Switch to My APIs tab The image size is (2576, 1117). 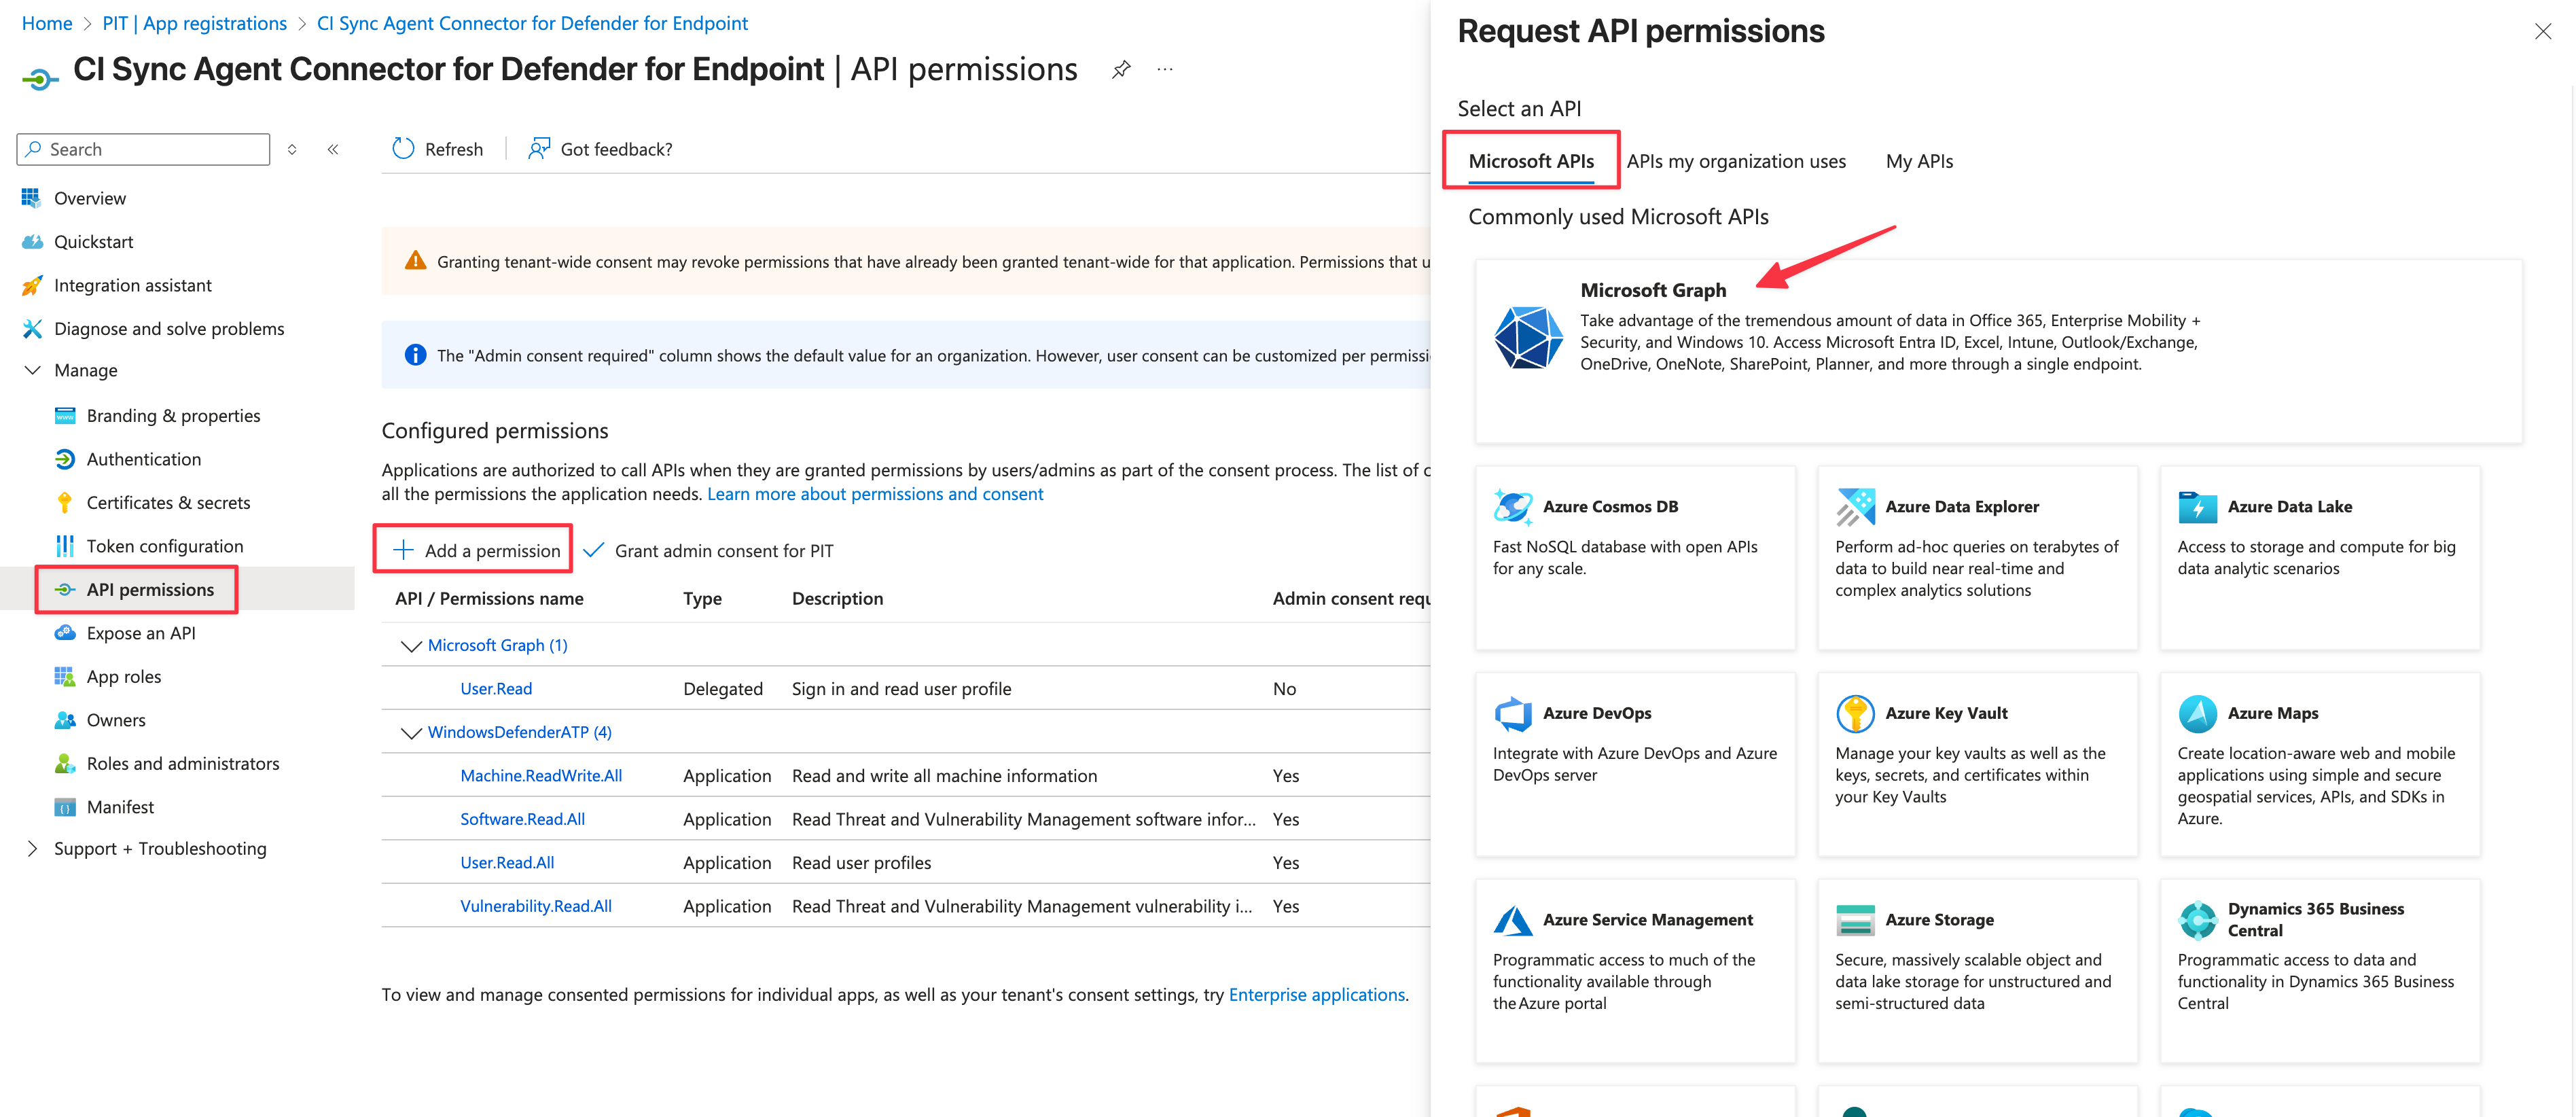point(1918,161)
